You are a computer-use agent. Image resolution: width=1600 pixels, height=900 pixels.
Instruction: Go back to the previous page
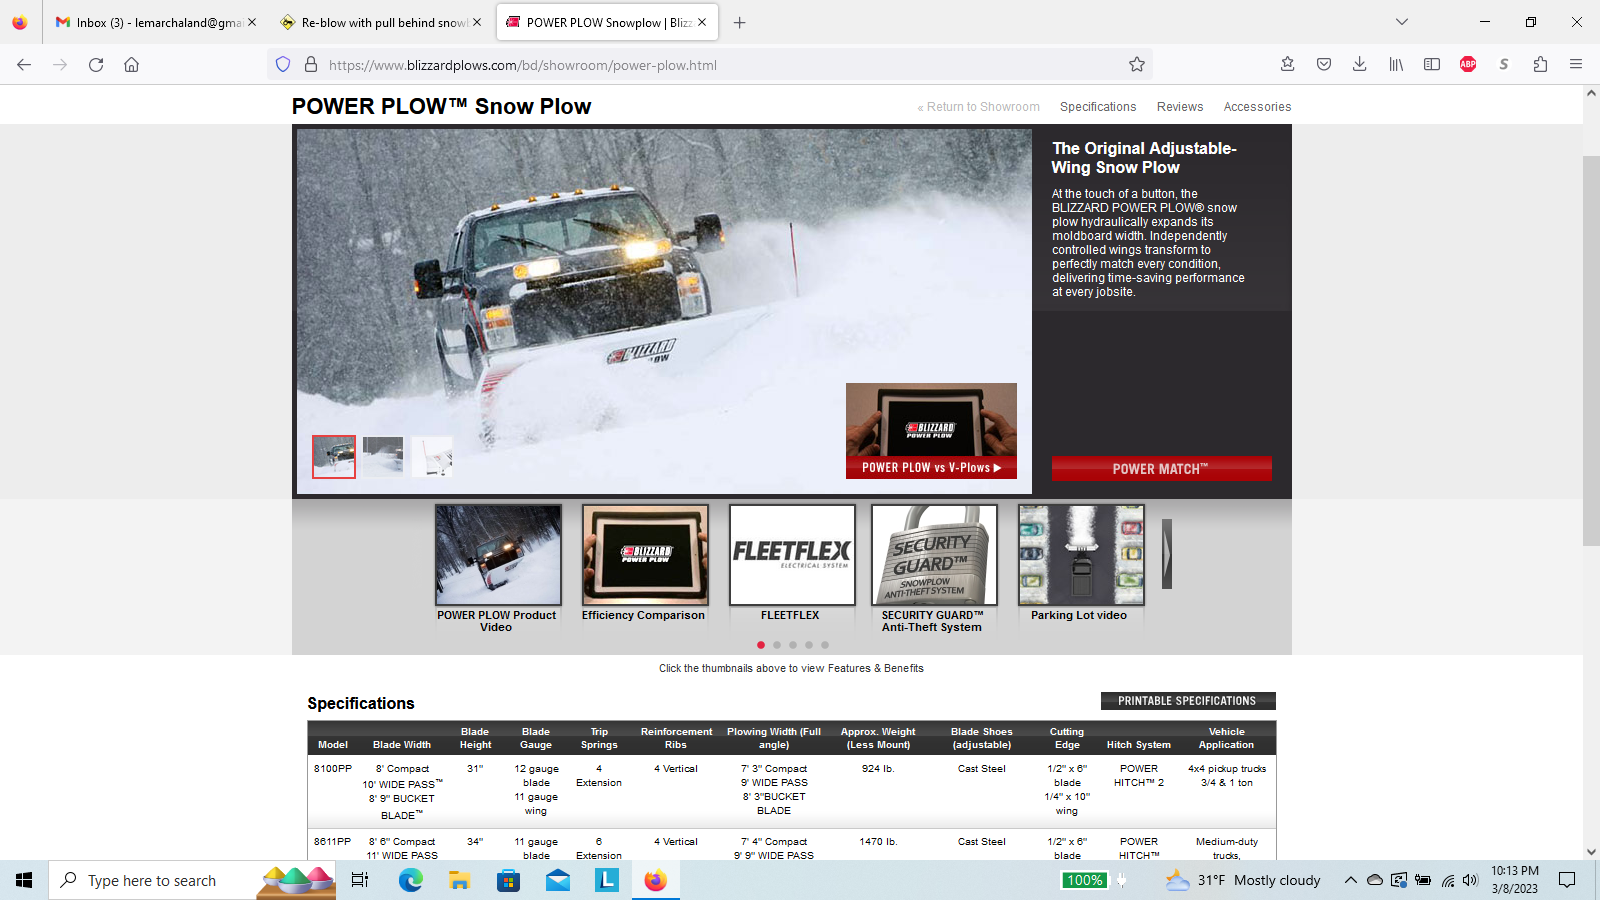pos(24,65)
